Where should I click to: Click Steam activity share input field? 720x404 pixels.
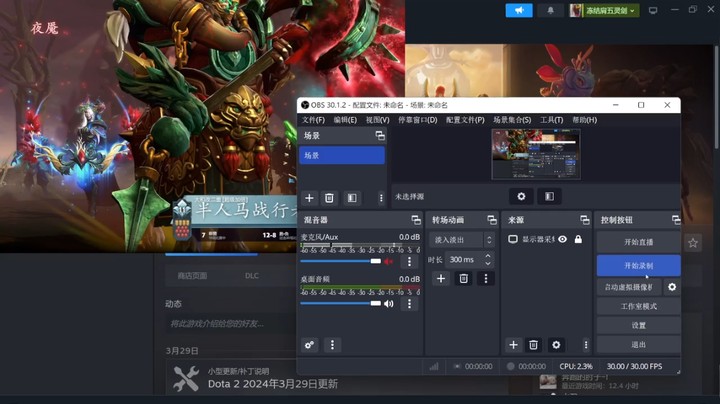[x=230, y=324]
